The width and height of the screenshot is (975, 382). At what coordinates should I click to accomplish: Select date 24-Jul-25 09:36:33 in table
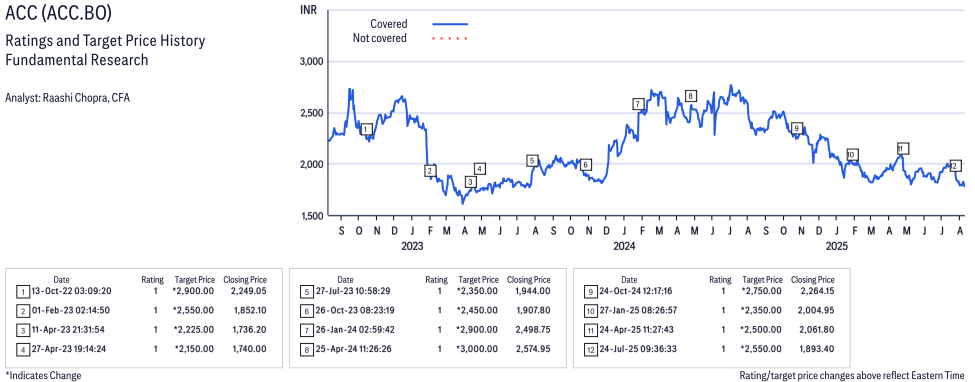pyautogui.click(x=638, y=348)
